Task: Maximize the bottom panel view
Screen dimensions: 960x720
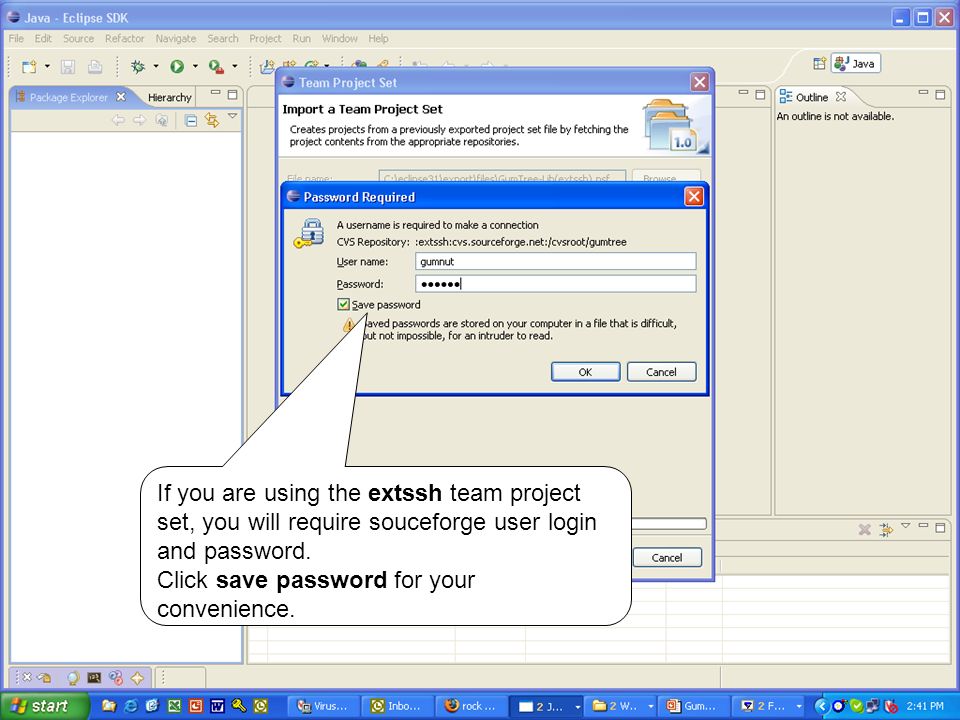Action: (x=940, y=527)
